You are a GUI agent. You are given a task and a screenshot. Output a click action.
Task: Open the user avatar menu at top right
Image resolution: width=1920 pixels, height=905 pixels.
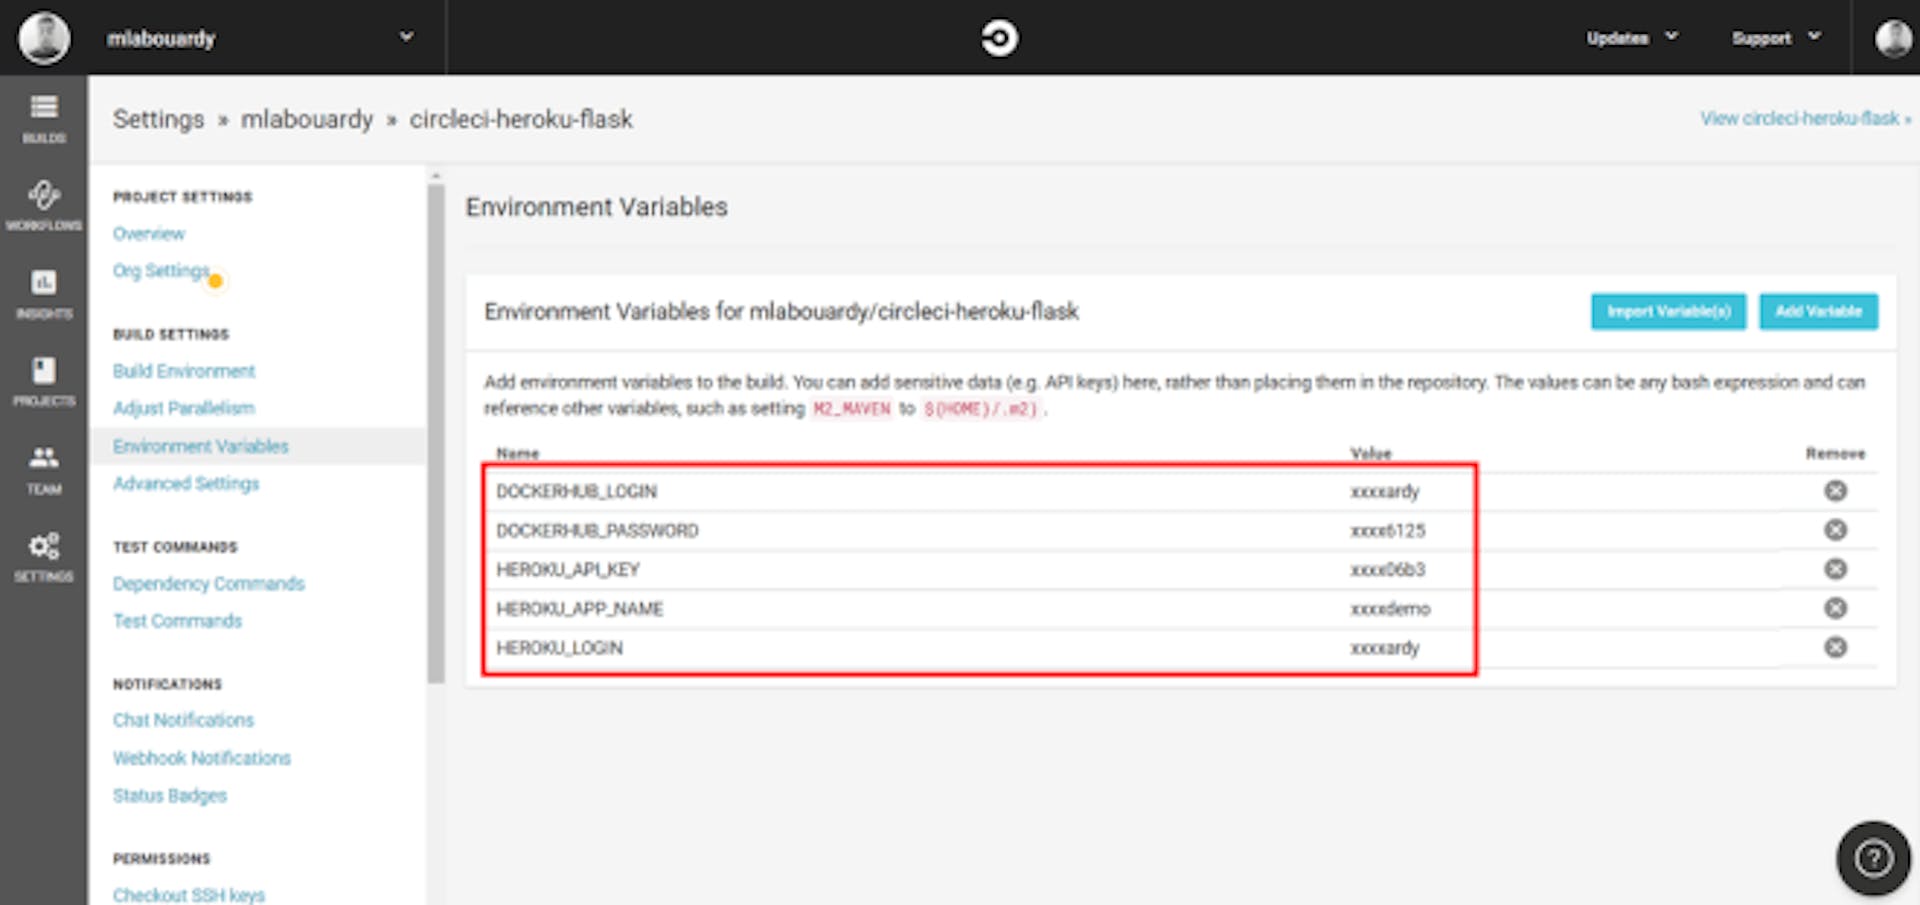point(1893,38)
